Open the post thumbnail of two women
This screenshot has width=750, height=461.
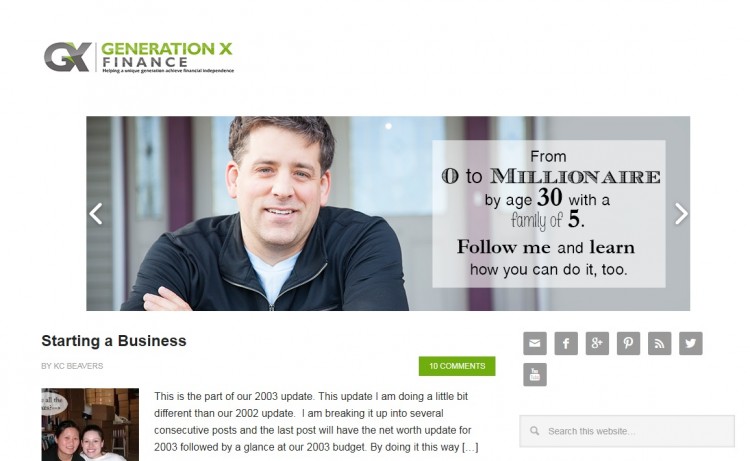tap(90, 425)
